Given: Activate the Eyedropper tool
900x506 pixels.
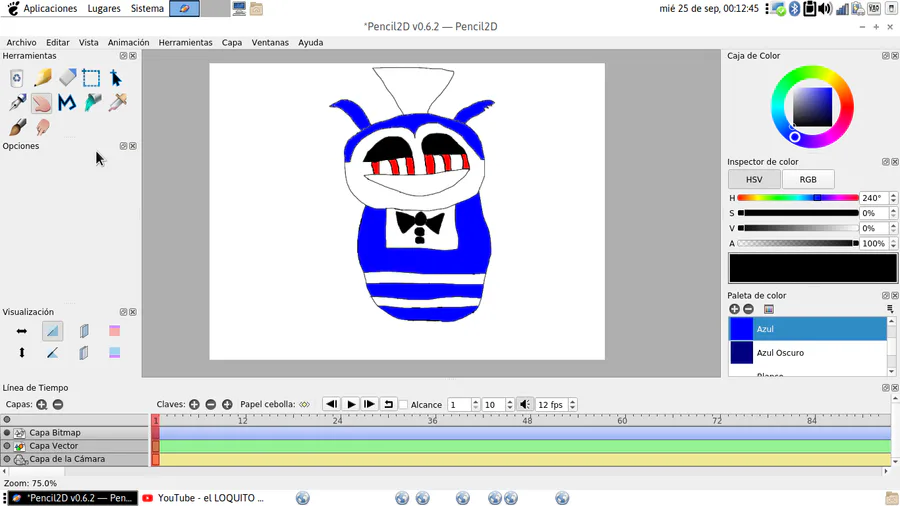Looking at the screenshot, I should (x=117, y=103).
